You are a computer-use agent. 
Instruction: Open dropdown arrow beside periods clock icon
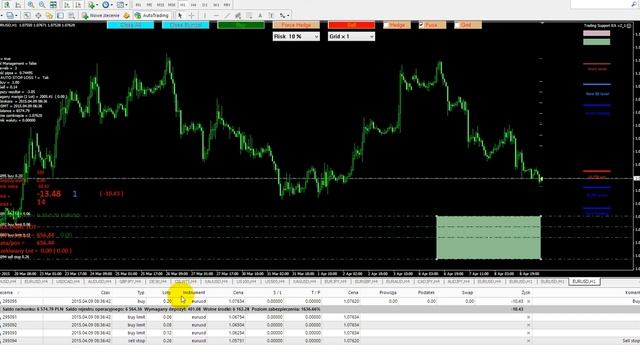tap(111, 5)
